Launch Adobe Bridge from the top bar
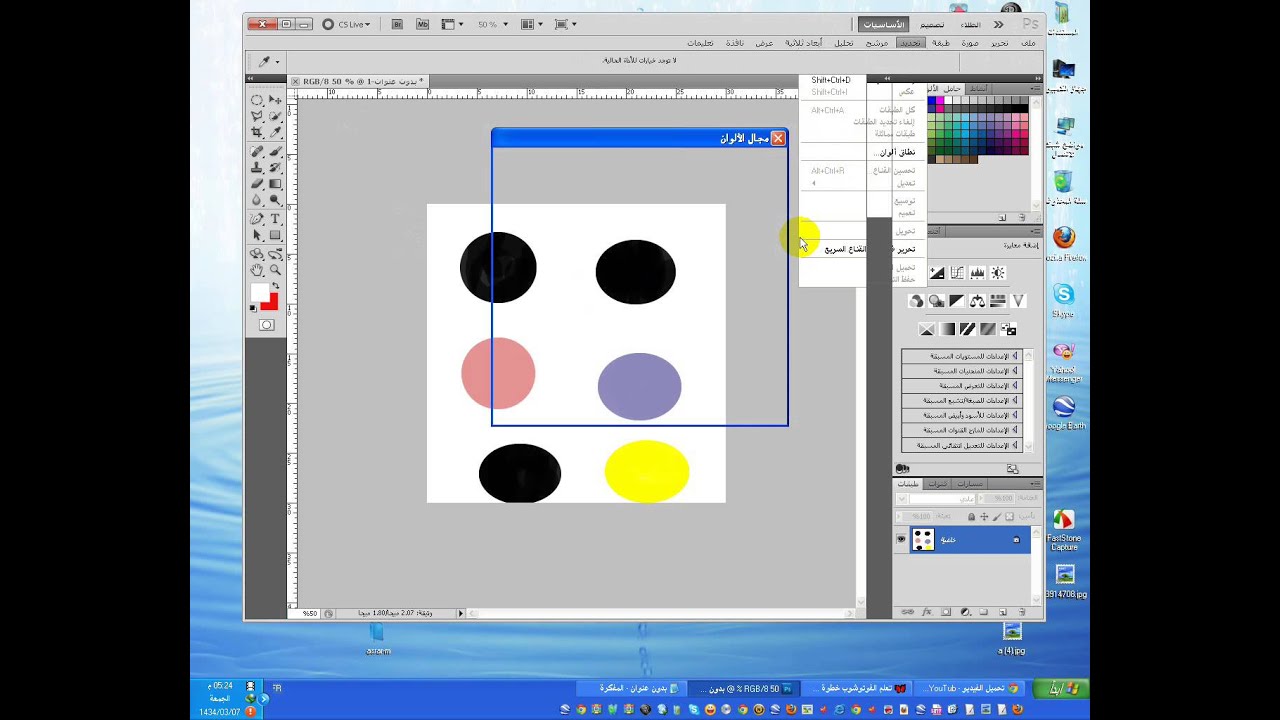The image size is (1280, 720). 398,24
